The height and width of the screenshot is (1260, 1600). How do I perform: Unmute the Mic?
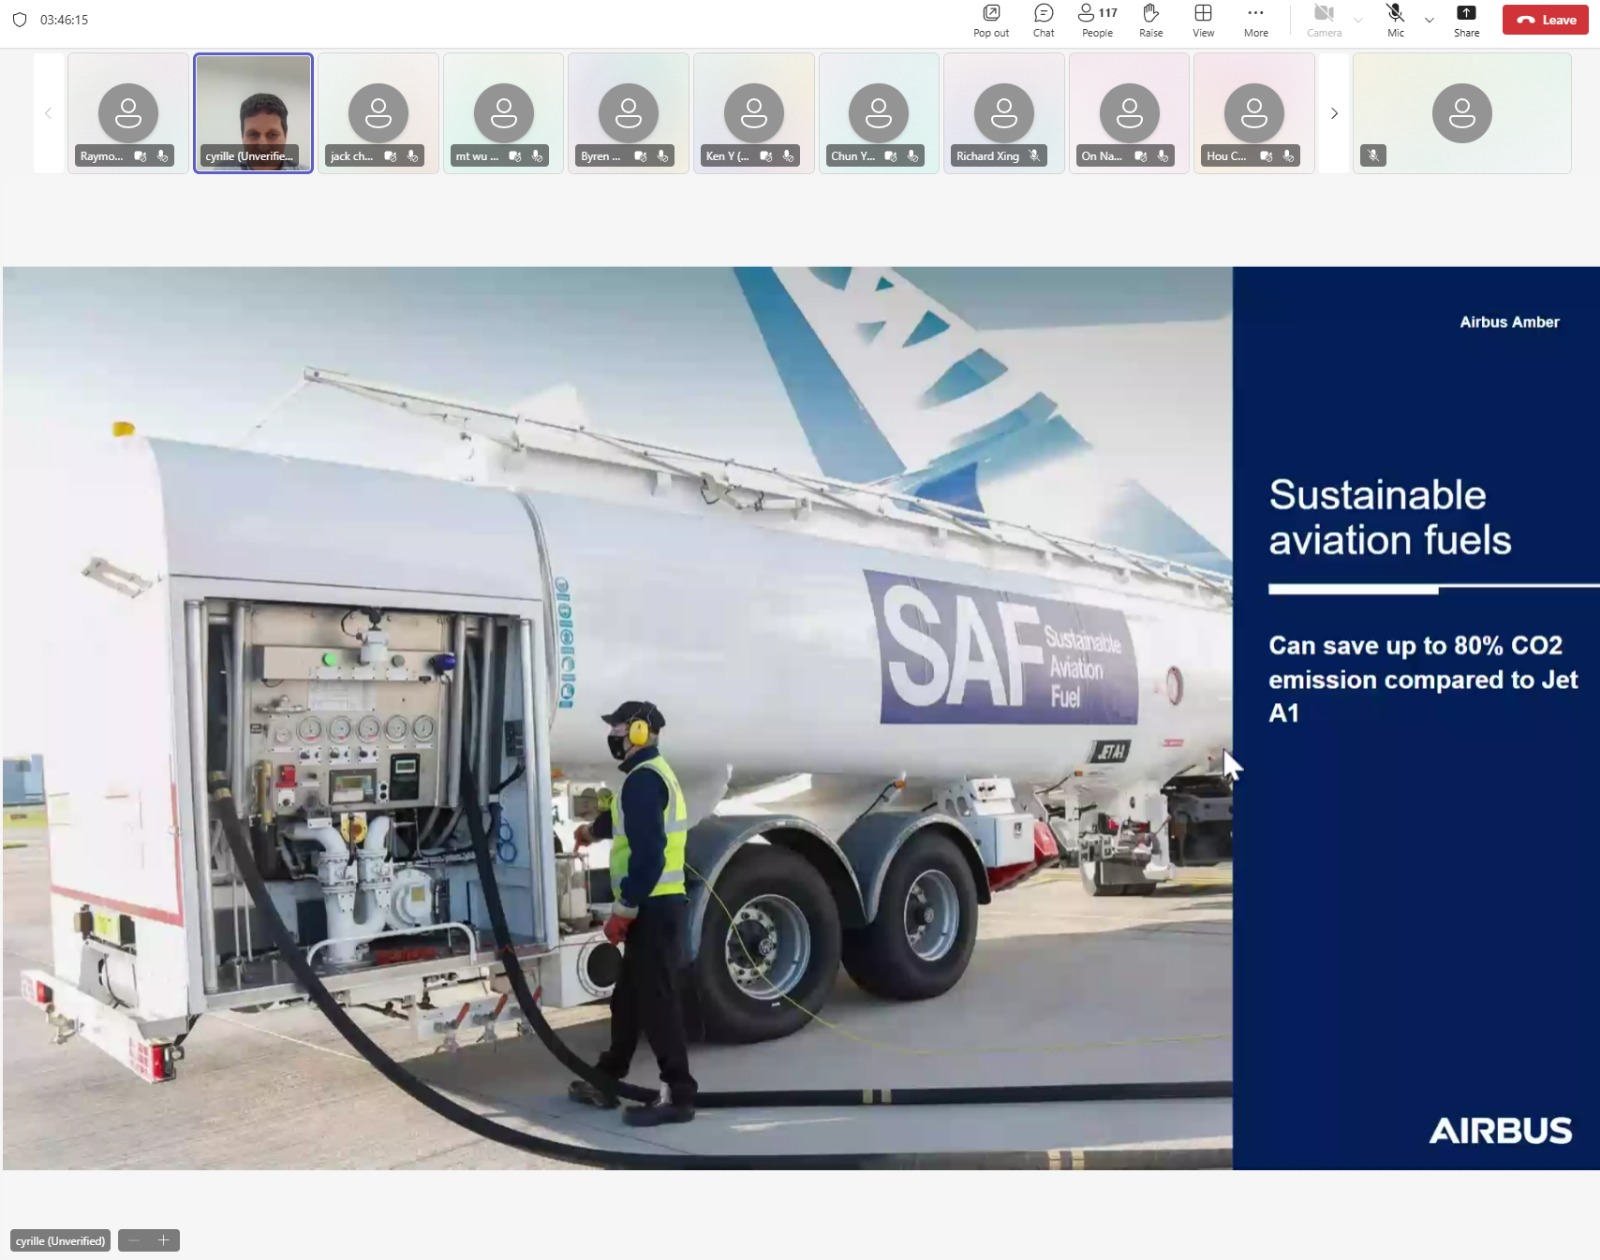pyautogui.click(x=1395, y=20)
